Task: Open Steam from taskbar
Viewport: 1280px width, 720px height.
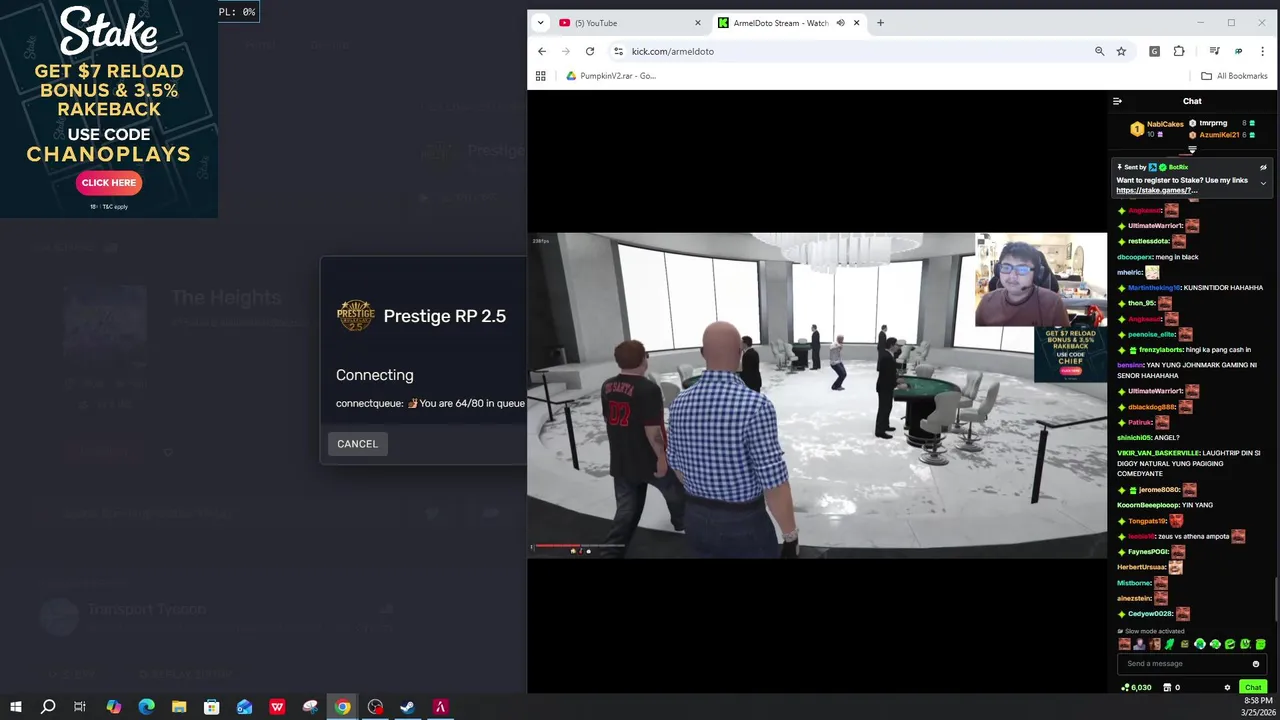Action: 407,707
